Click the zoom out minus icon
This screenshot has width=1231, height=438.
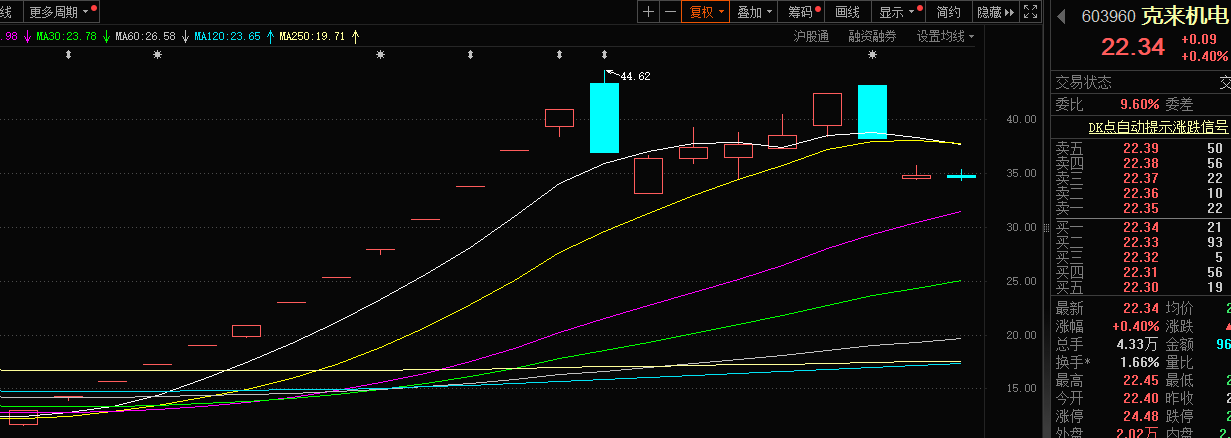click(670, 12)
